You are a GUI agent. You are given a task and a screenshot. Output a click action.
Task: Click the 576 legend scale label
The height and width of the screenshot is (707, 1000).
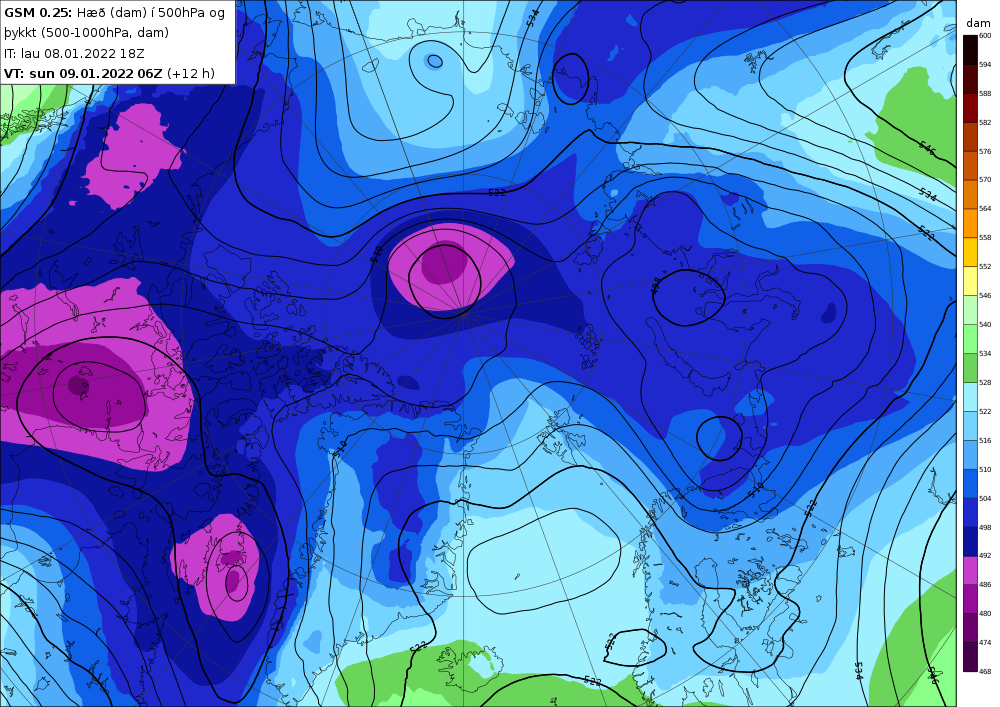(985, 151)
